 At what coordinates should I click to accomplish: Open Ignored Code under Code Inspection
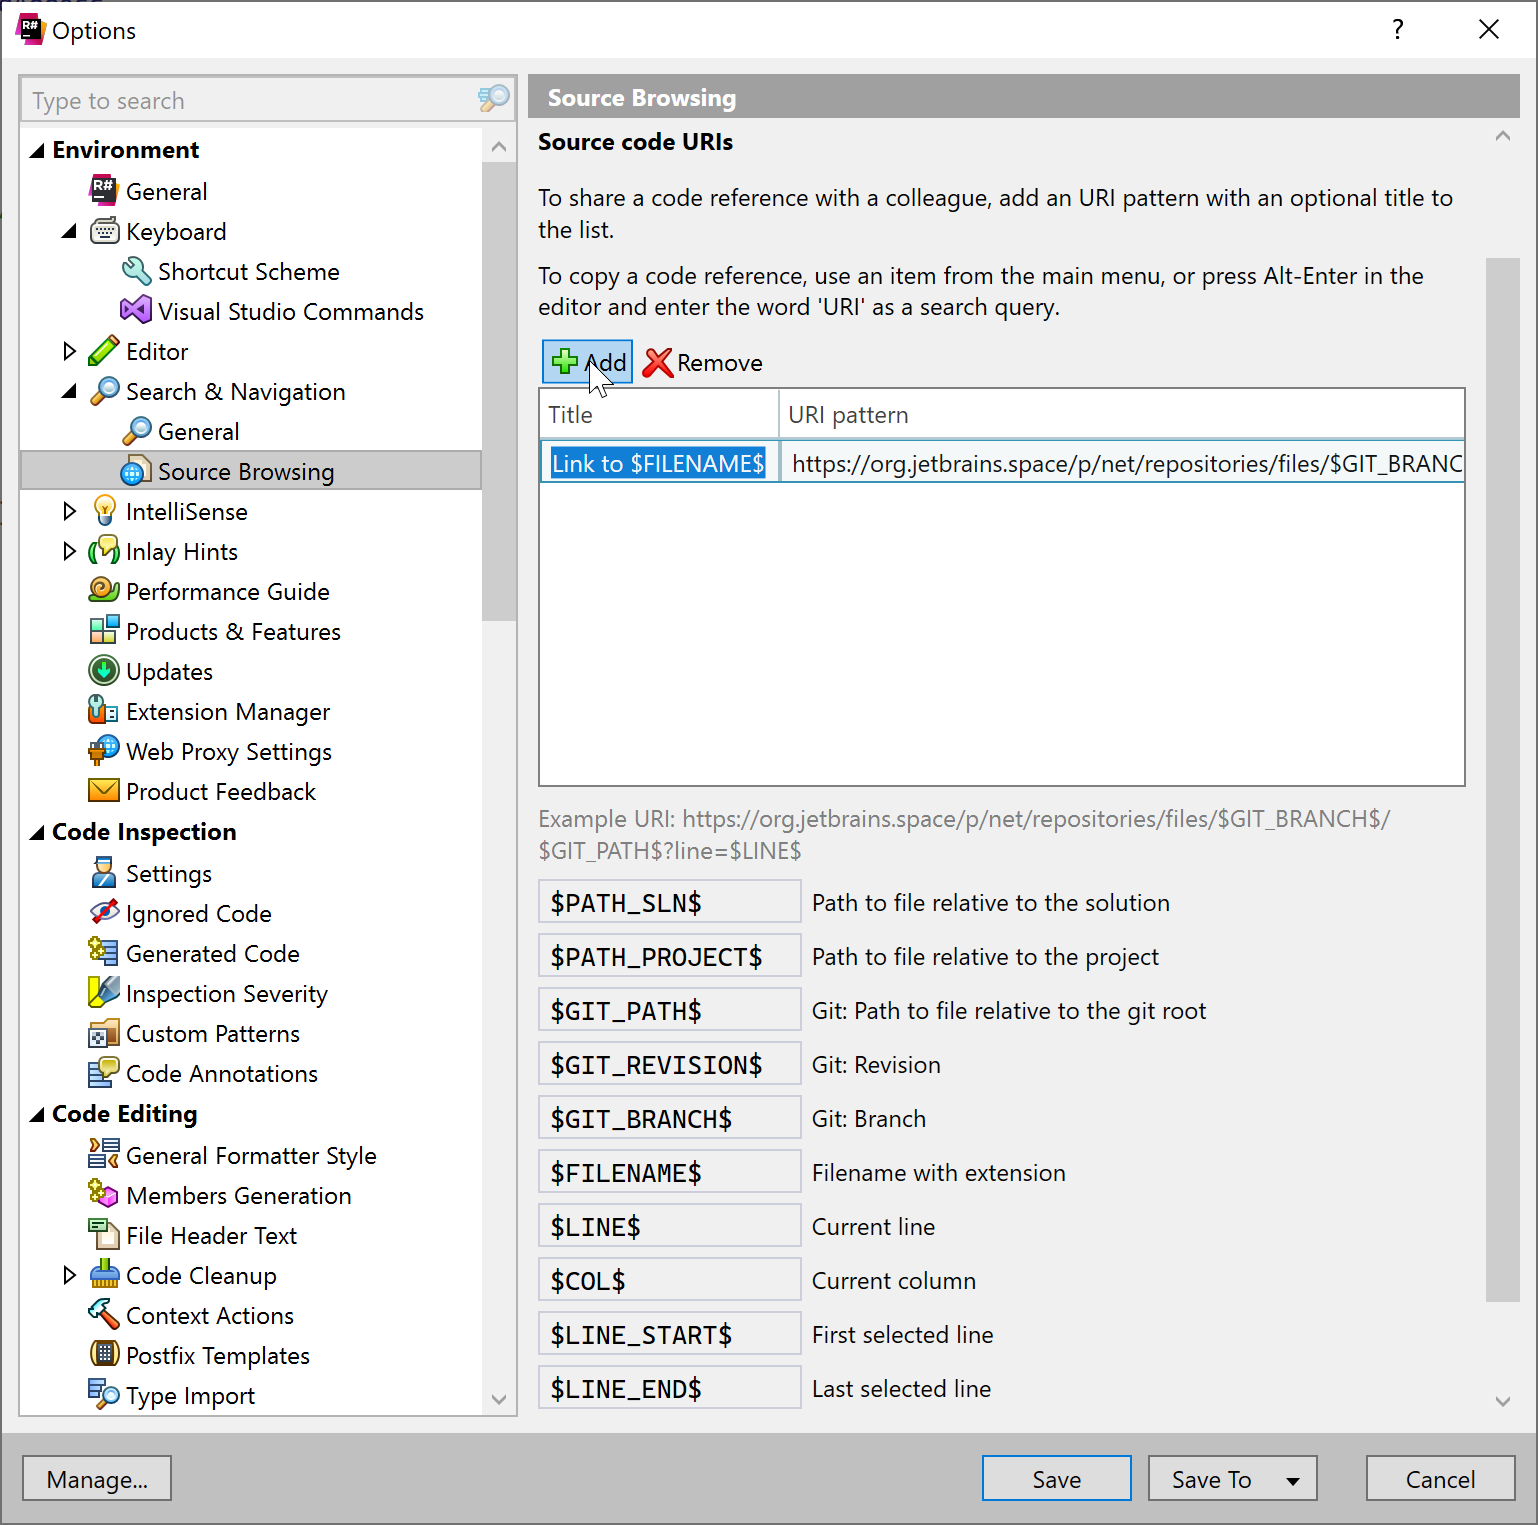(x=198, y=914)
